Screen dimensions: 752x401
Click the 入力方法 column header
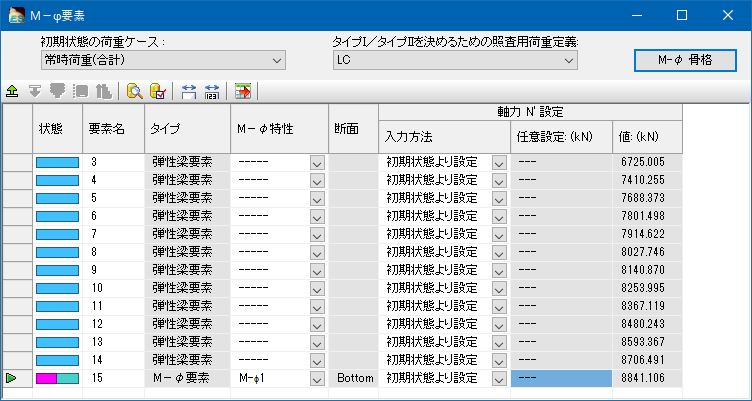coord(445,137)
